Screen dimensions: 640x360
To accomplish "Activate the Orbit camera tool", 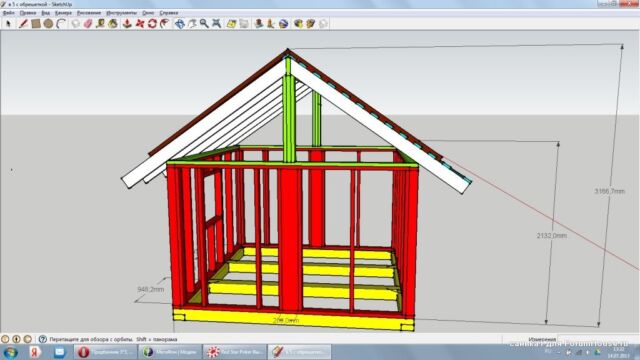I will (180, 24).
